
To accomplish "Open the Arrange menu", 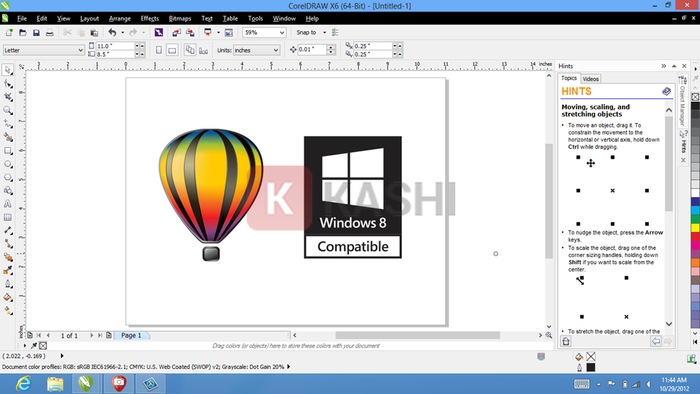I will pyautogui.click(x=120, y=19).
